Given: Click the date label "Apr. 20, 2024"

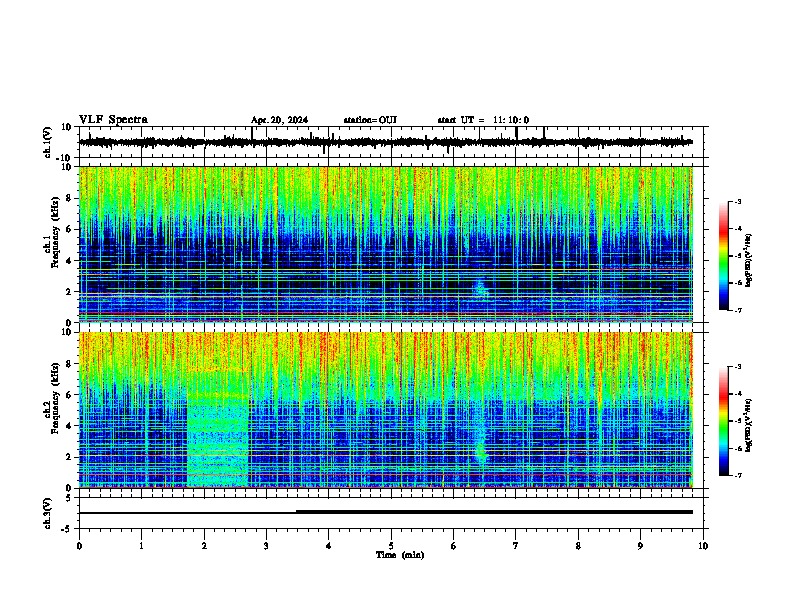Looking at the screenshot, I should click(x=279, y=120).
